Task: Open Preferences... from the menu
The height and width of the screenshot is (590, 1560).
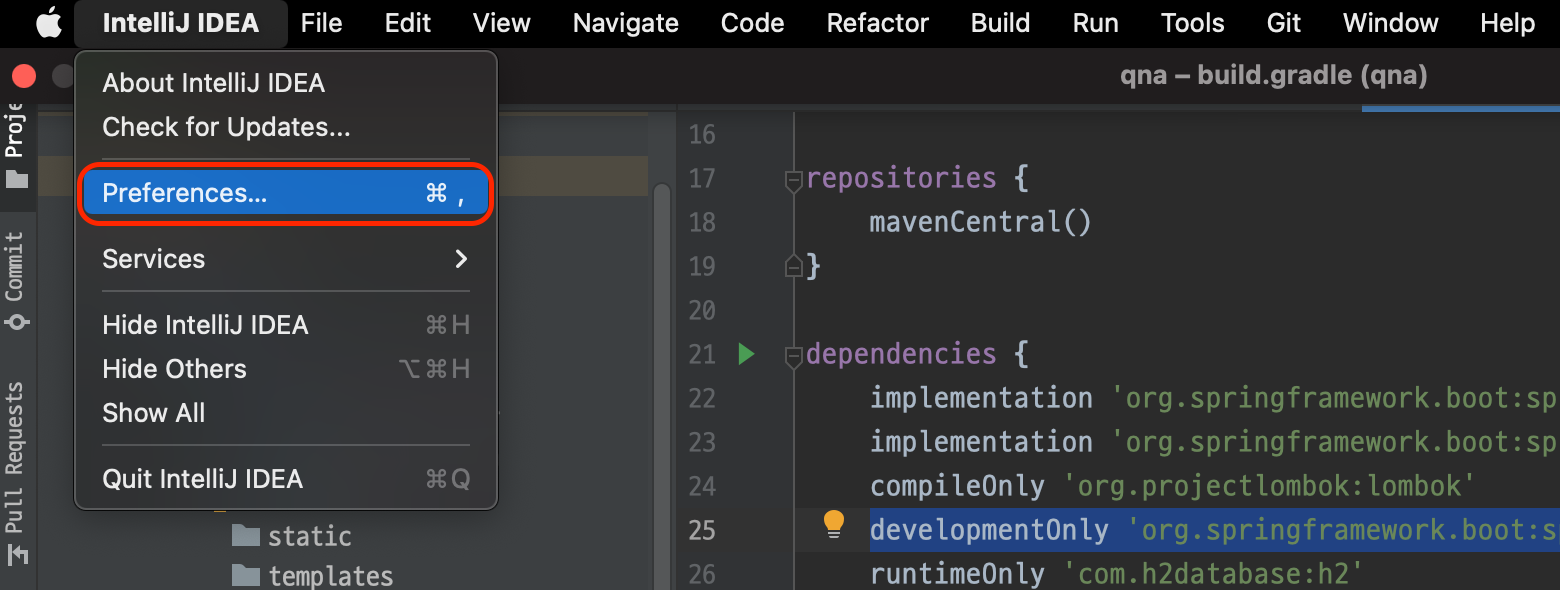Action: click(x=286, y=193)
